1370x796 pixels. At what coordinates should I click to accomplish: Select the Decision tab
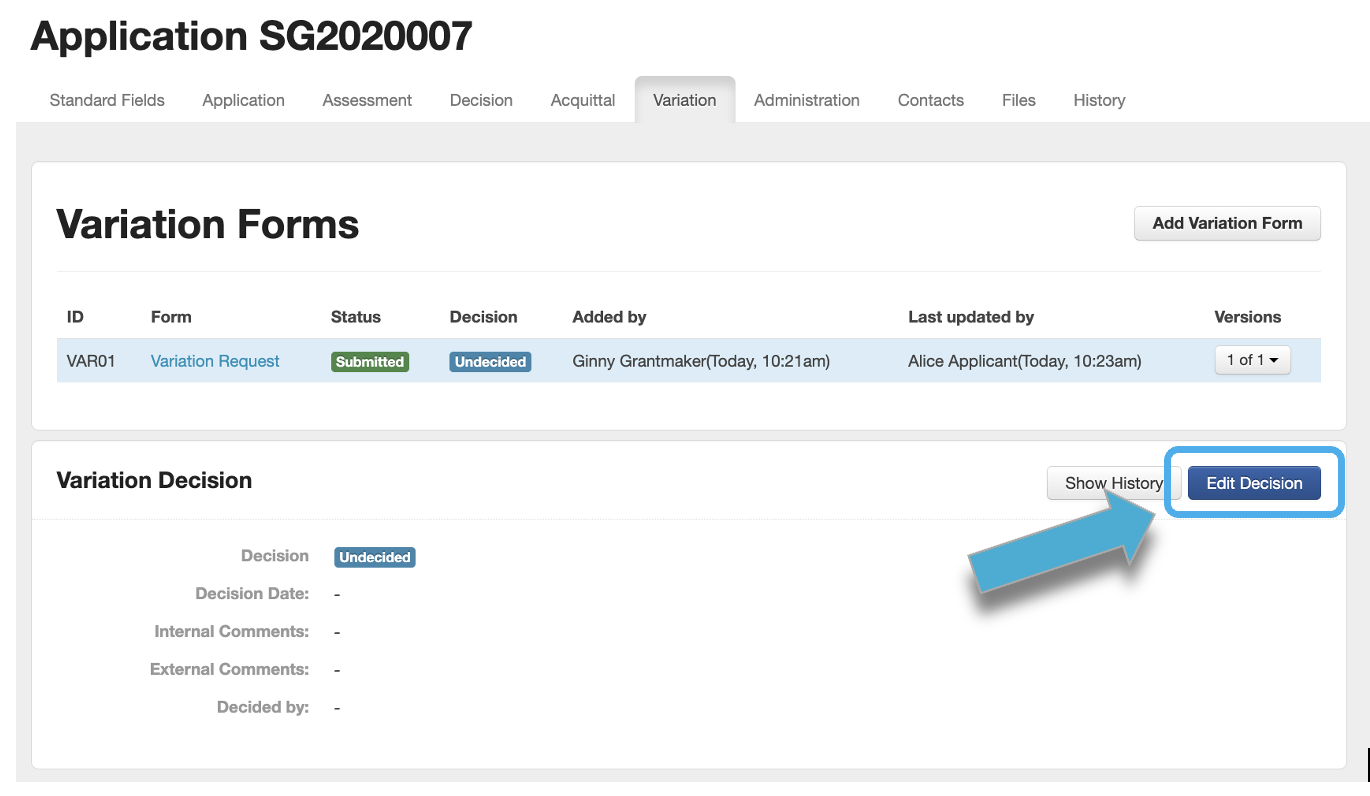(481, 100)
